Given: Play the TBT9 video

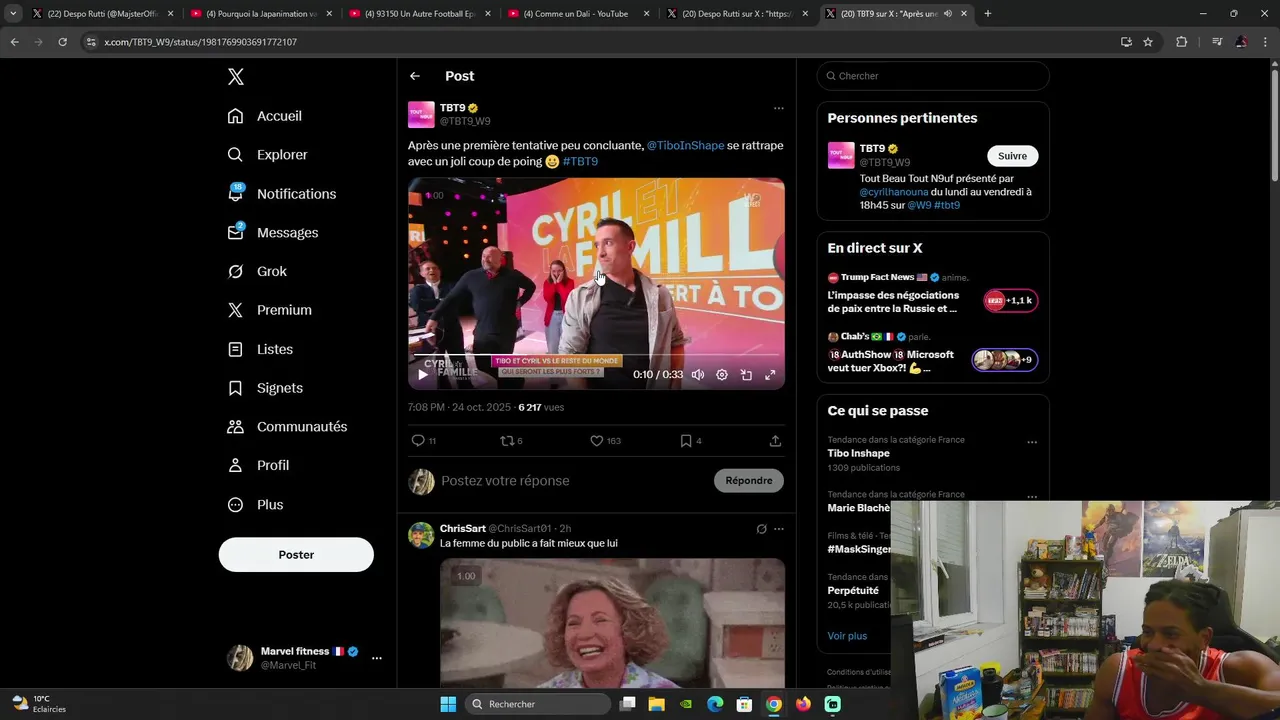Looking at the screenshot, I should coord(422,375).
